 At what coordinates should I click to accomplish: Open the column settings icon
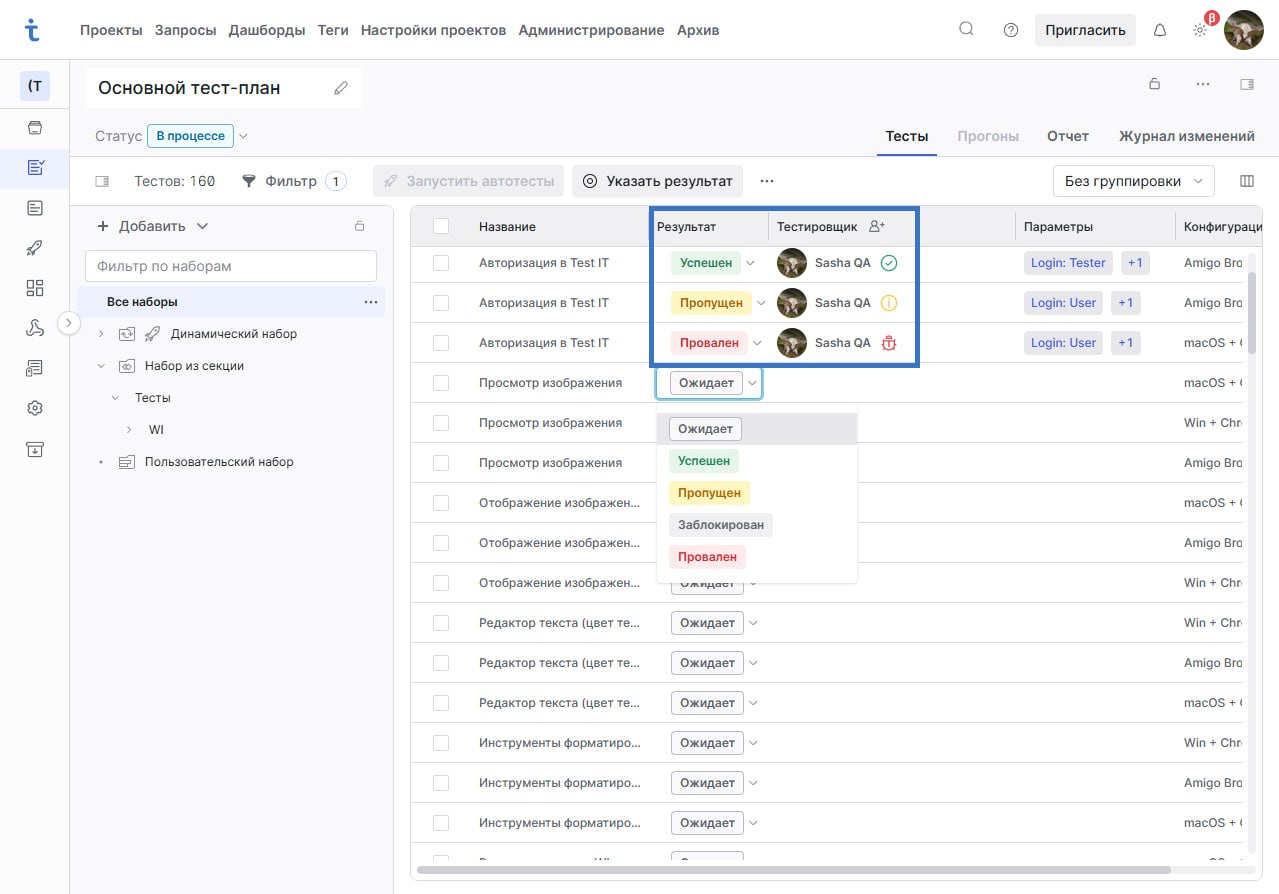click(x=1246, y=181)
